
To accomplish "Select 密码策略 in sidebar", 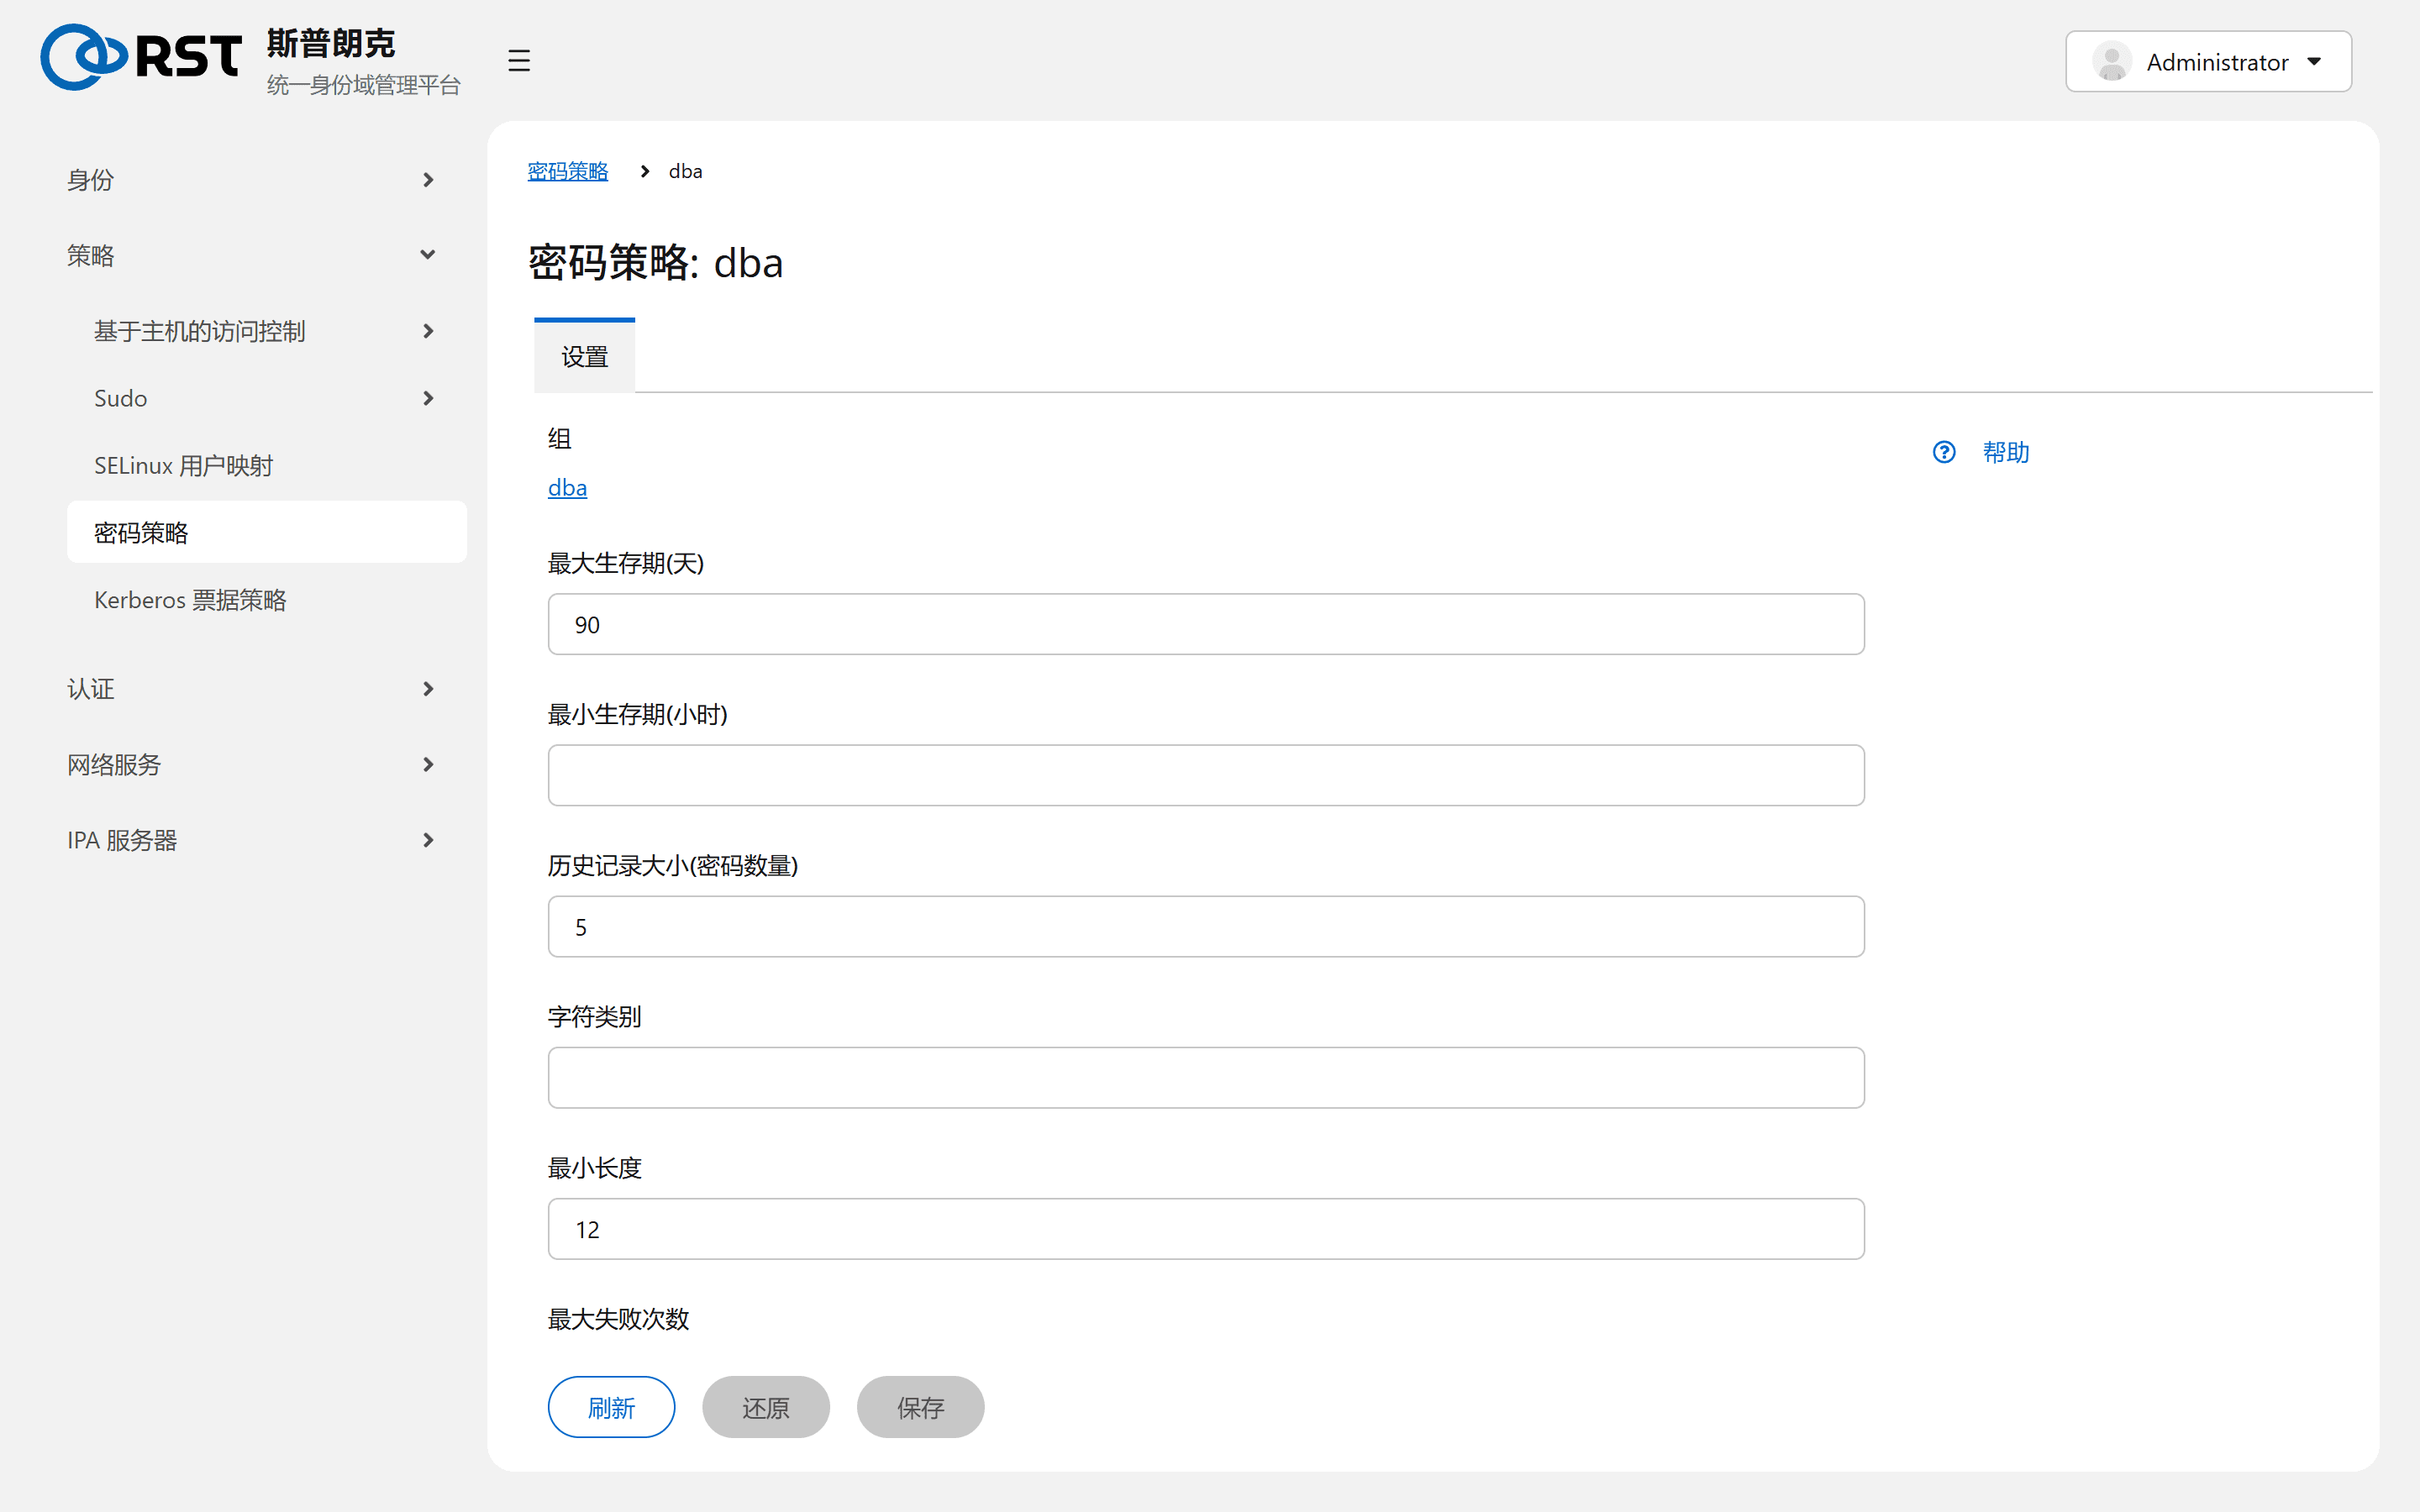I will [266, 532].
